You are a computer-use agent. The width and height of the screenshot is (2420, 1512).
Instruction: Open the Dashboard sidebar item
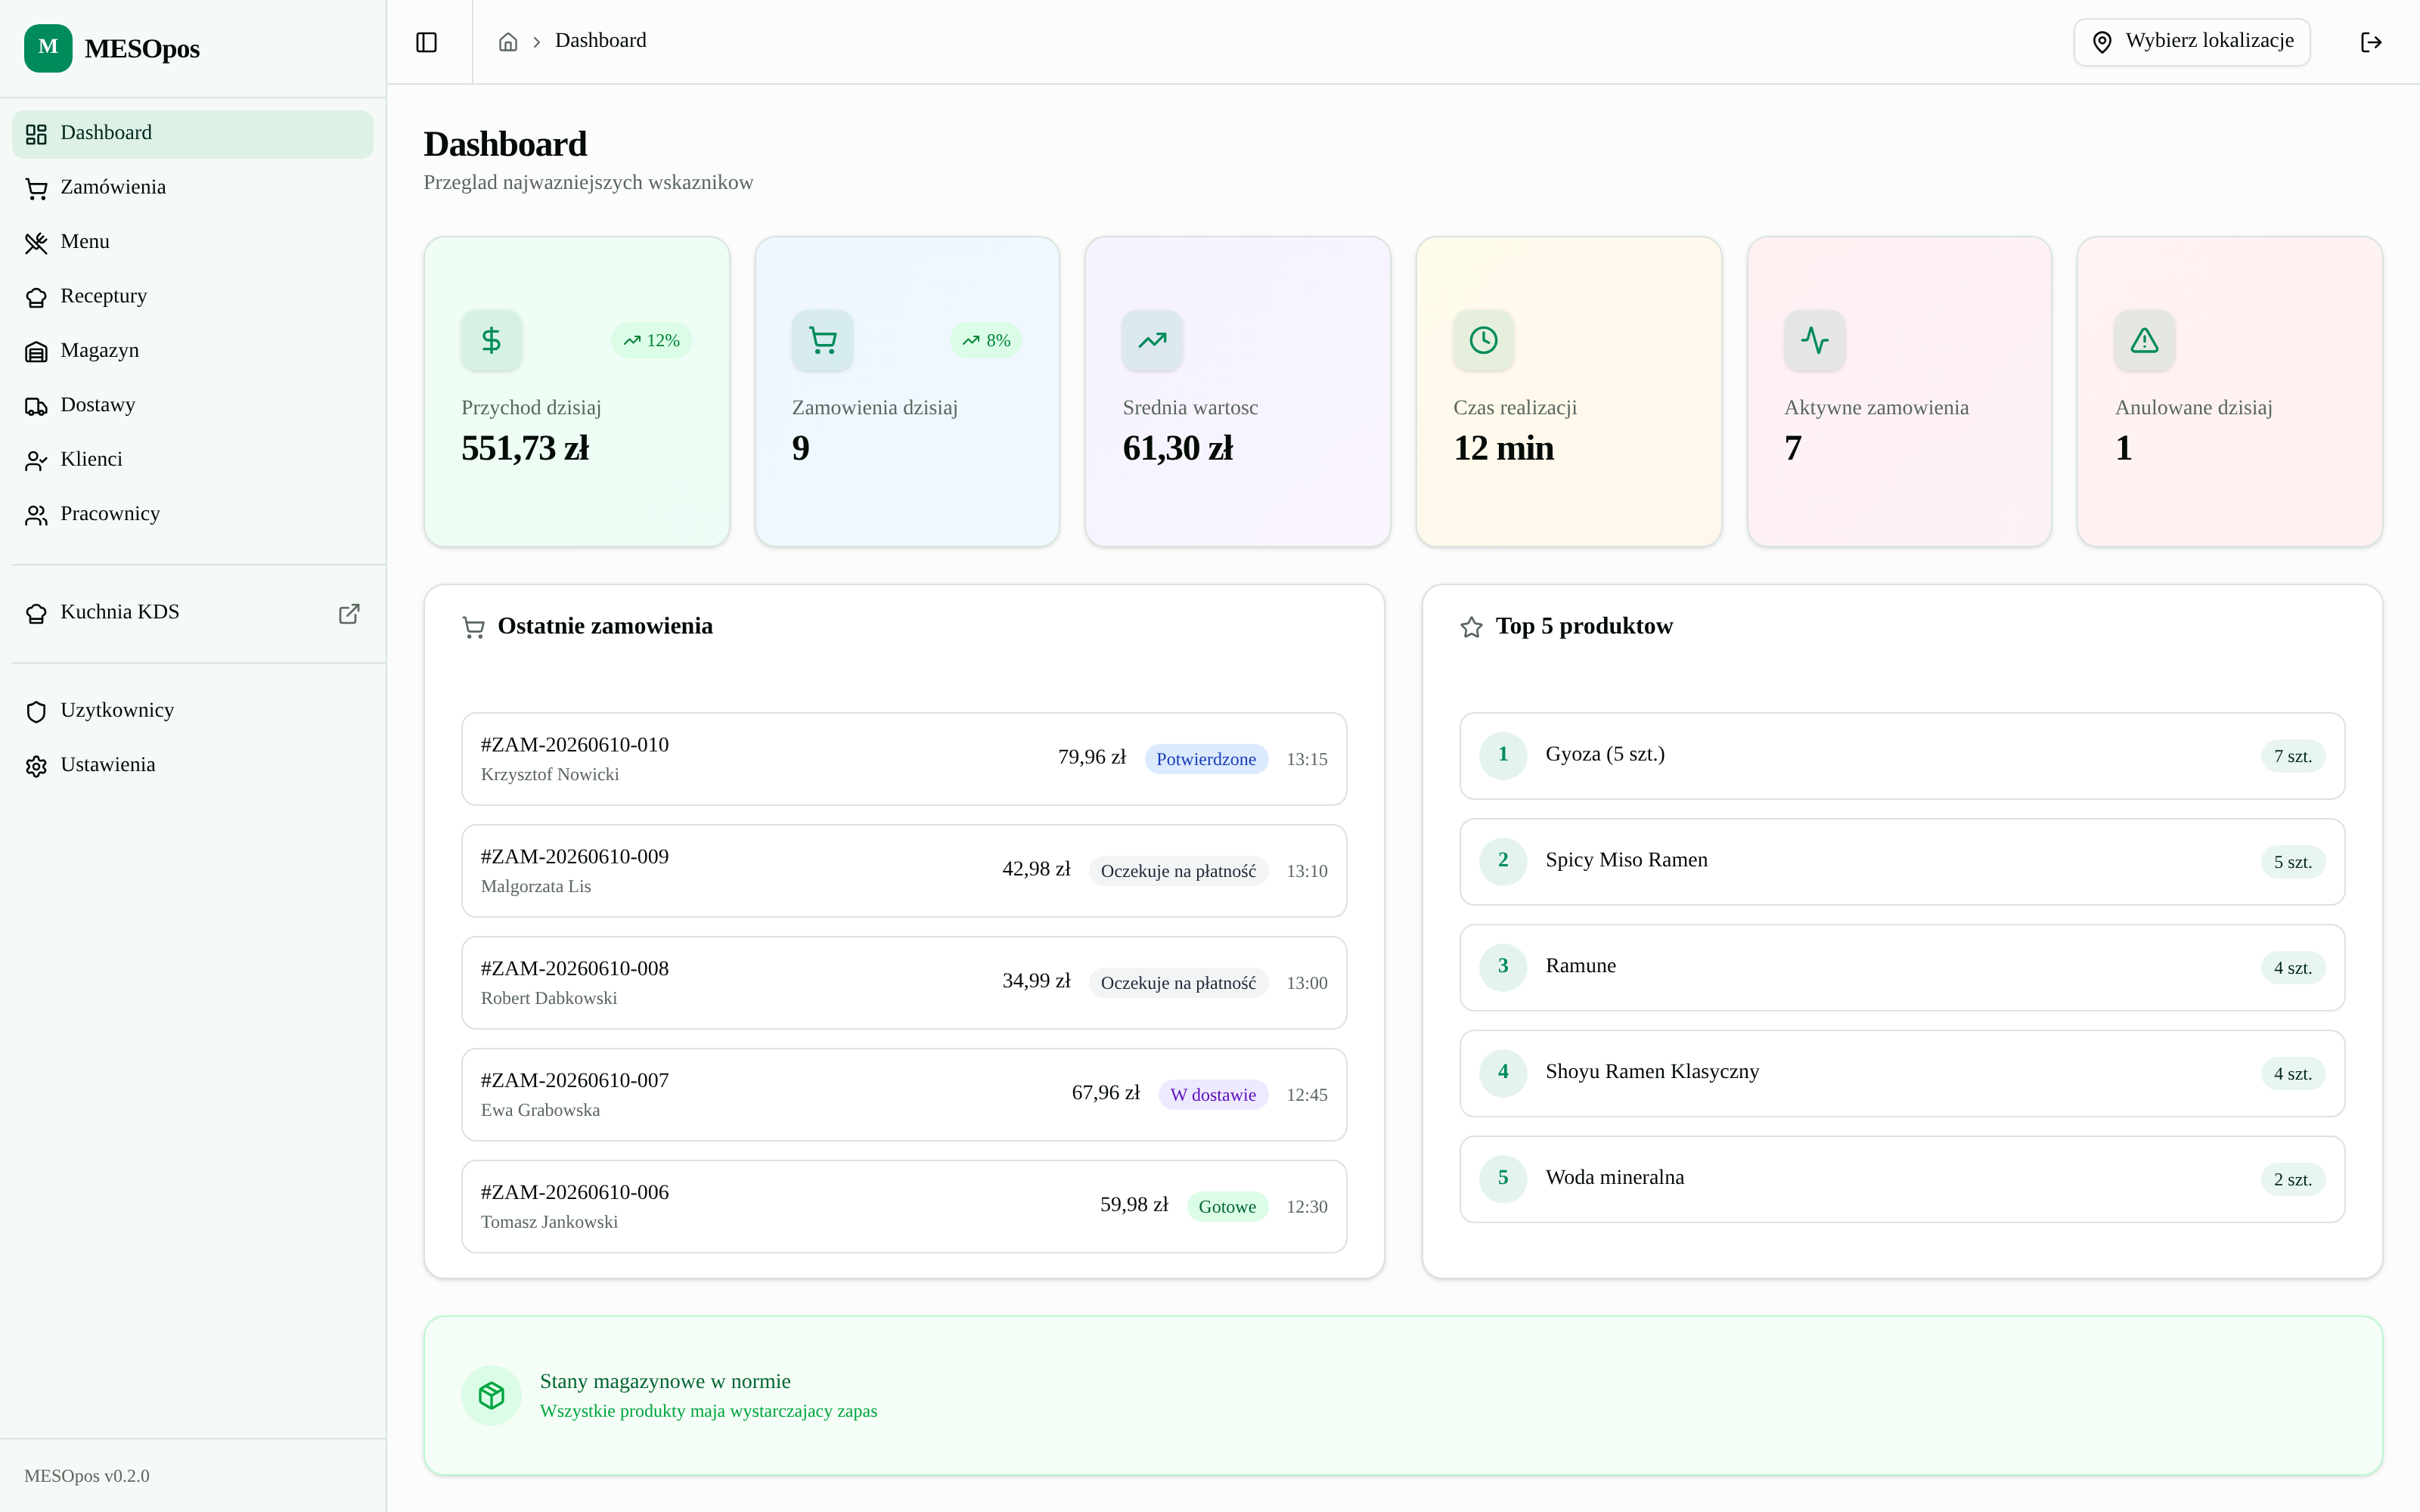(192, 134)
